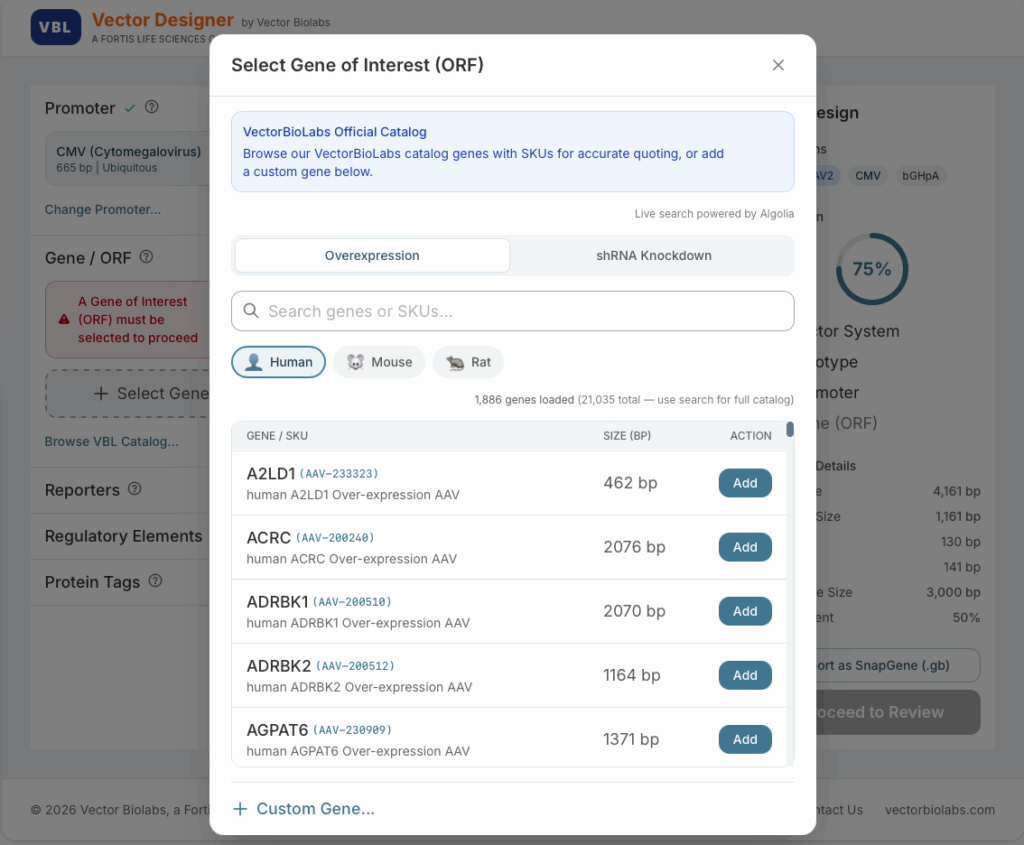The width and height of the screenshot is (1024, 845).
Task: Click the plus icon beside Custom Gene
Action: click(240, 809)
